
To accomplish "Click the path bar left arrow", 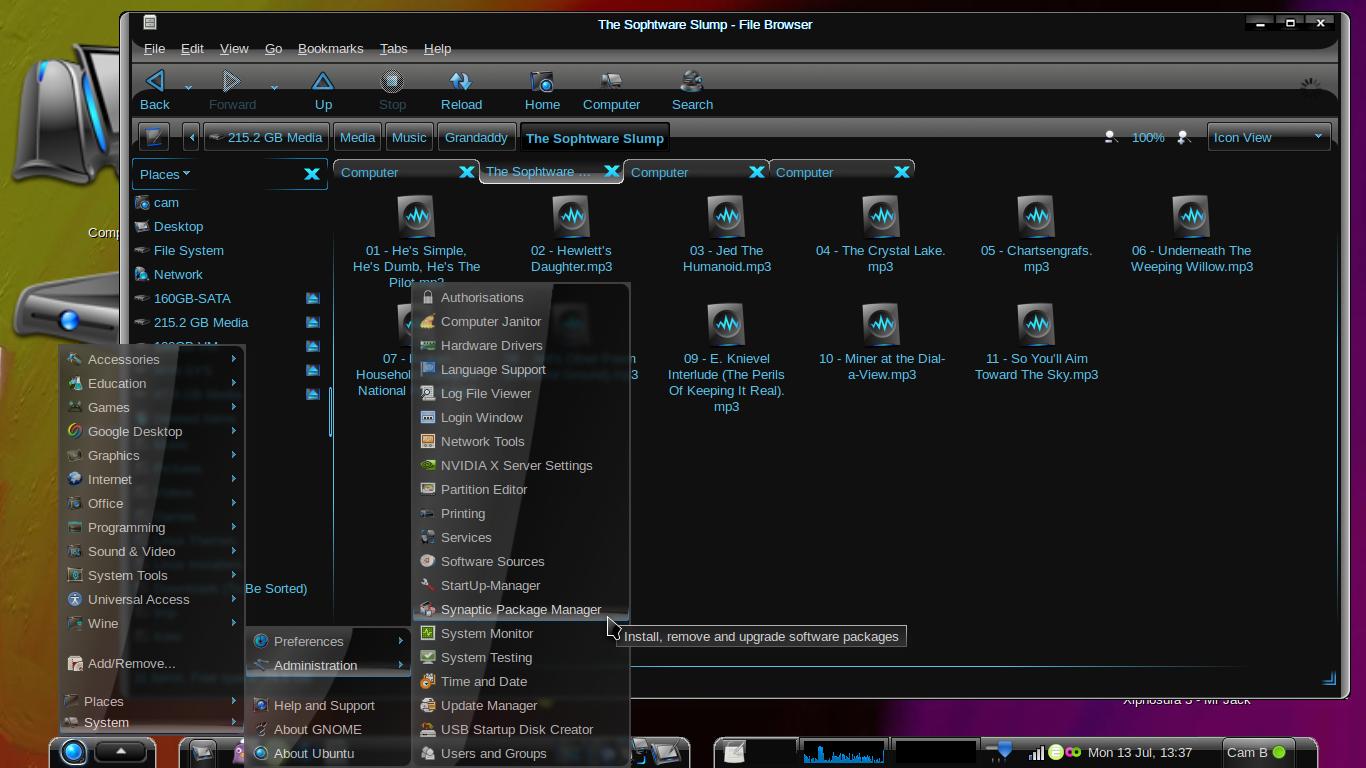I will [x=191, y=137].
